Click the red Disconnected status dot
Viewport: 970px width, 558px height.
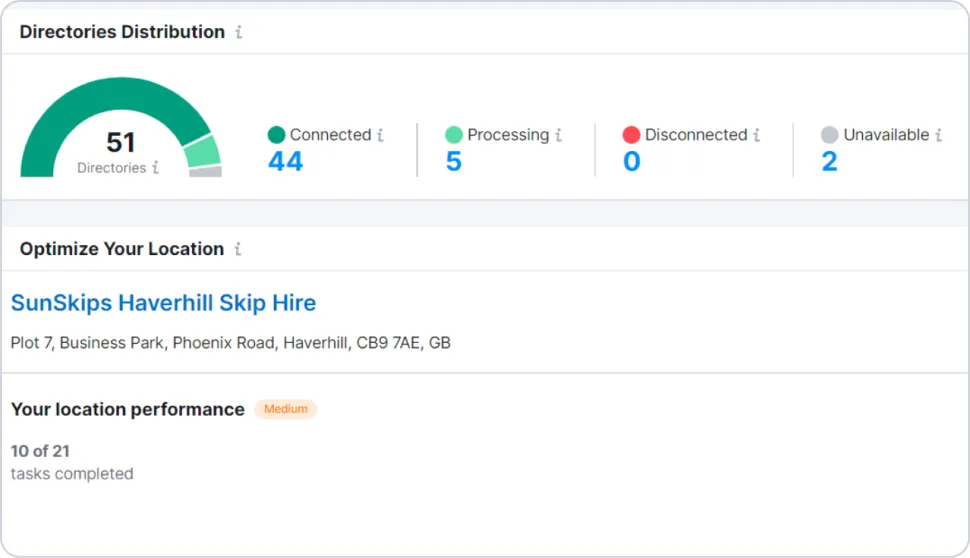pyautogui.click(x=631, y=134)
